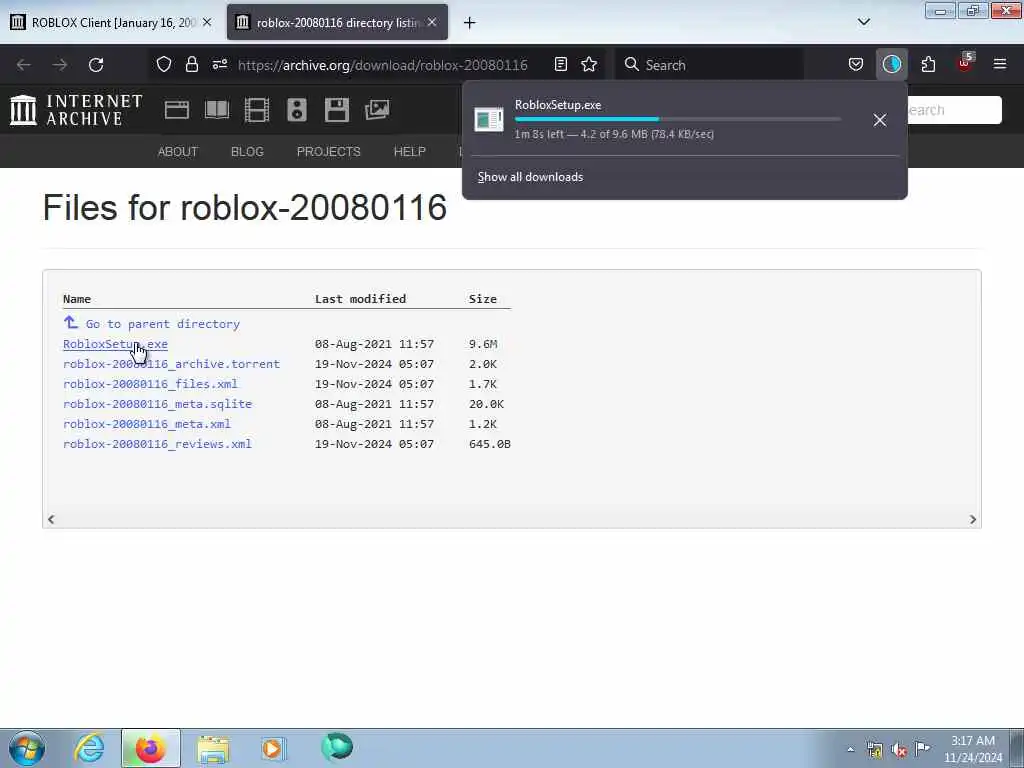Viewport: 1024px width, 768px height.
Task: Open the HELP menu item
Action: (x=409, y=152)
